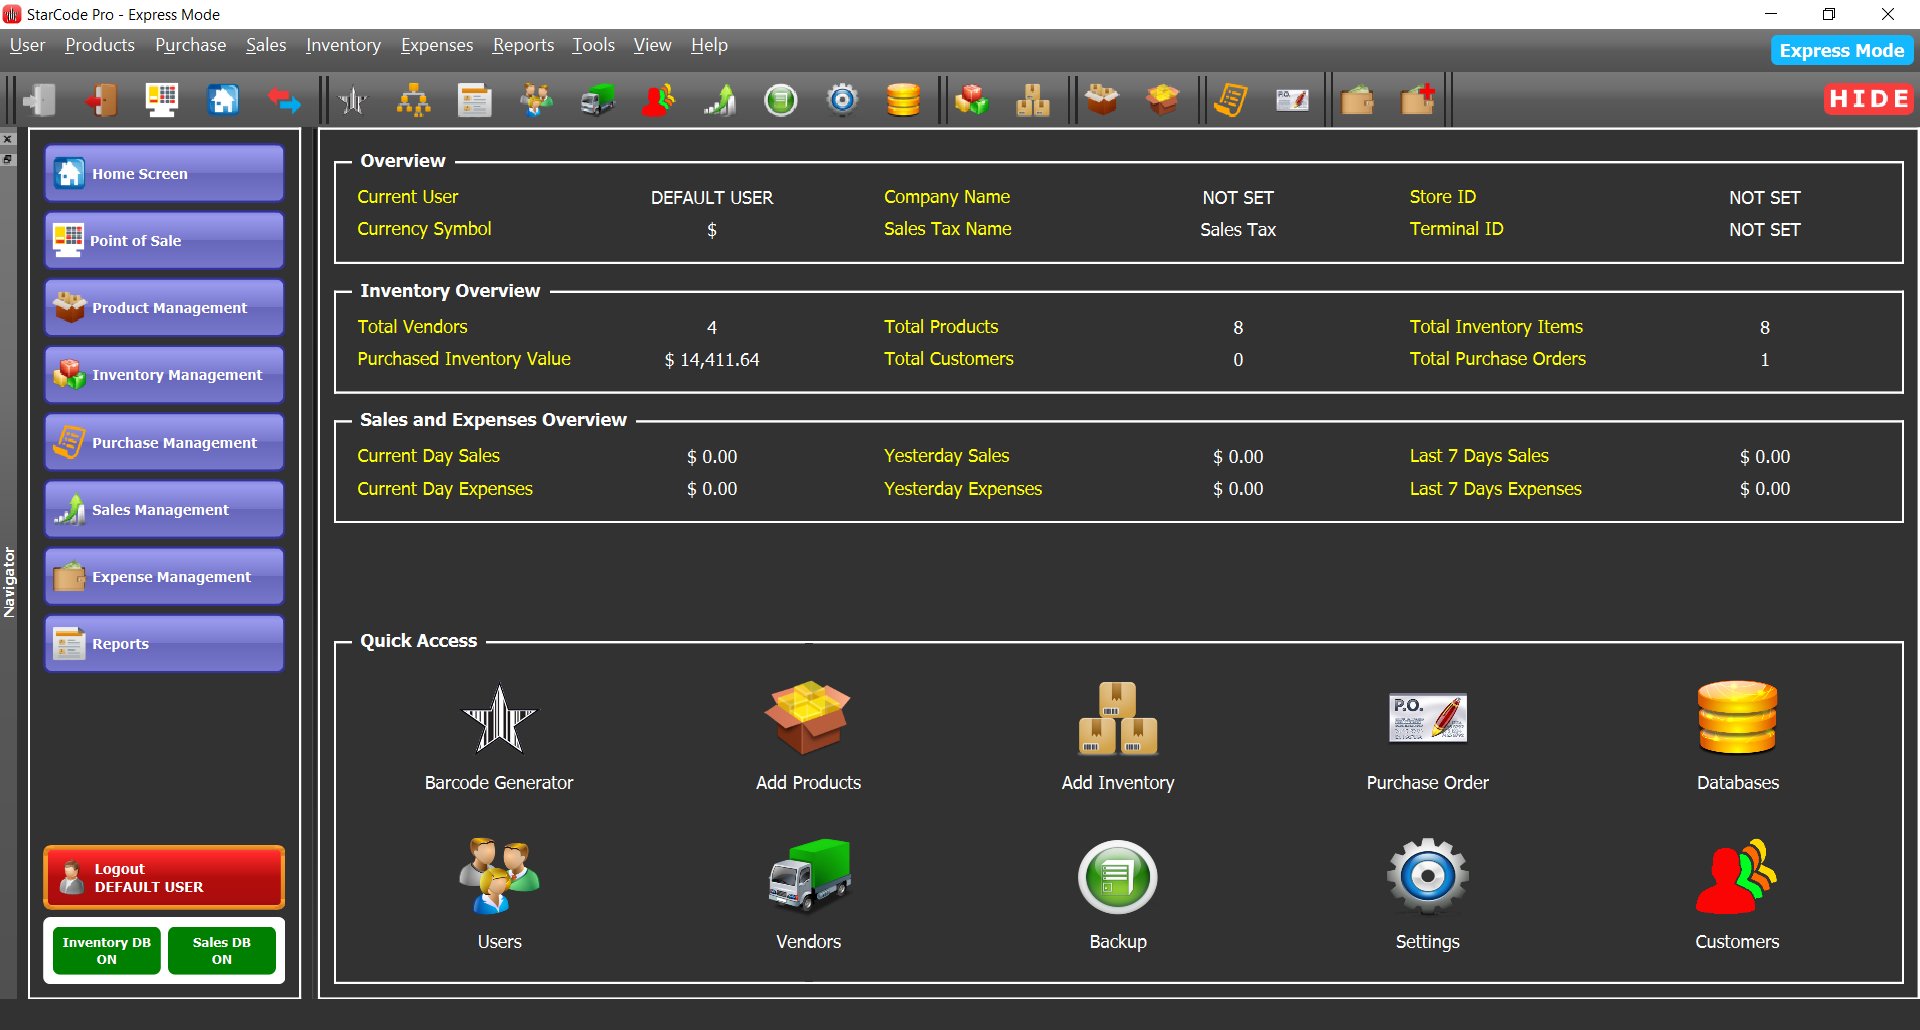Open the Backup tool in Quick Access
The width and height of the screenshot is (1920, 1030).
pyautogui.click(x=1117, y=877)
